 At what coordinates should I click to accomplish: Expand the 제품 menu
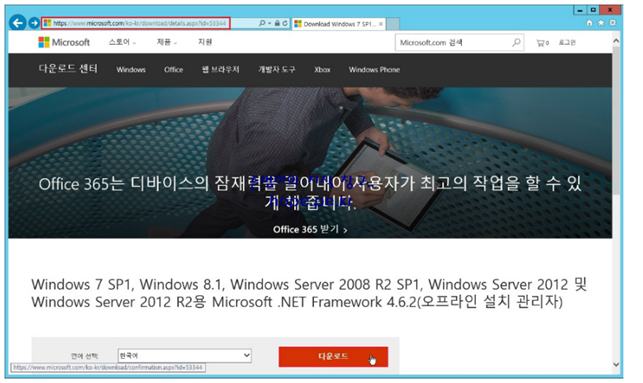166,42
